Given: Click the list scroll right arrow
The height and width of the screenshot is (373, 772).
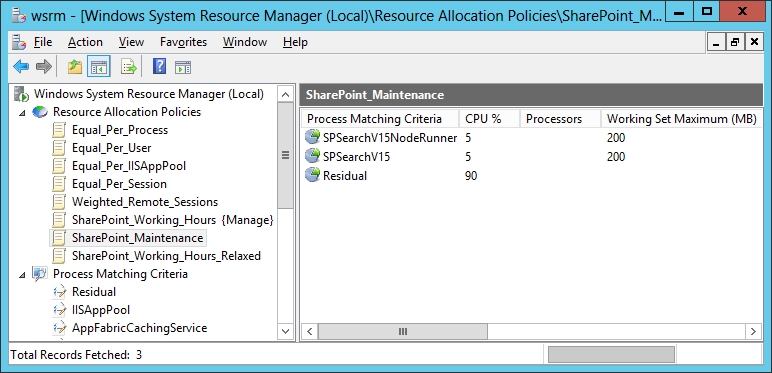Looking at the screenshot, I should coord(753,331).
